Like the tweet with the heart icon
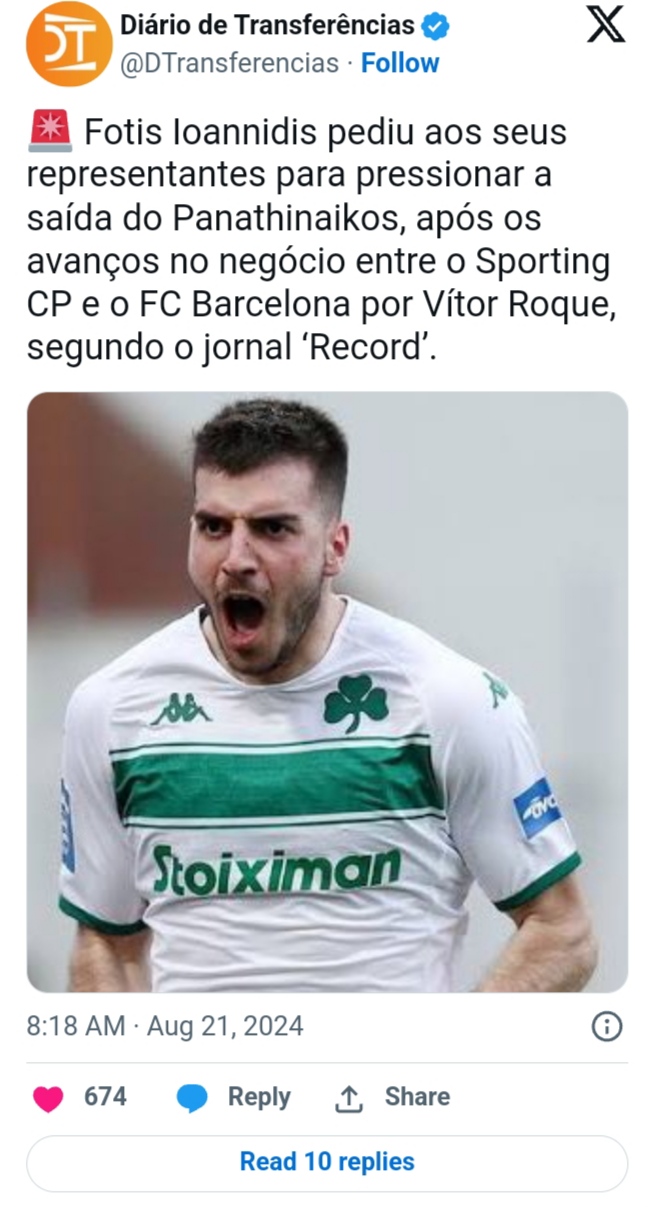 [48, 1098]
